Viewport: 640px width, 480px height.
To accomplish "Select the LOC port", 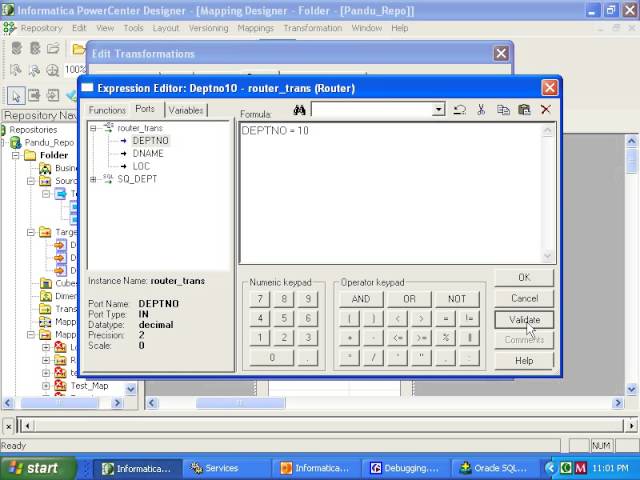I will (x=141, y=167).
